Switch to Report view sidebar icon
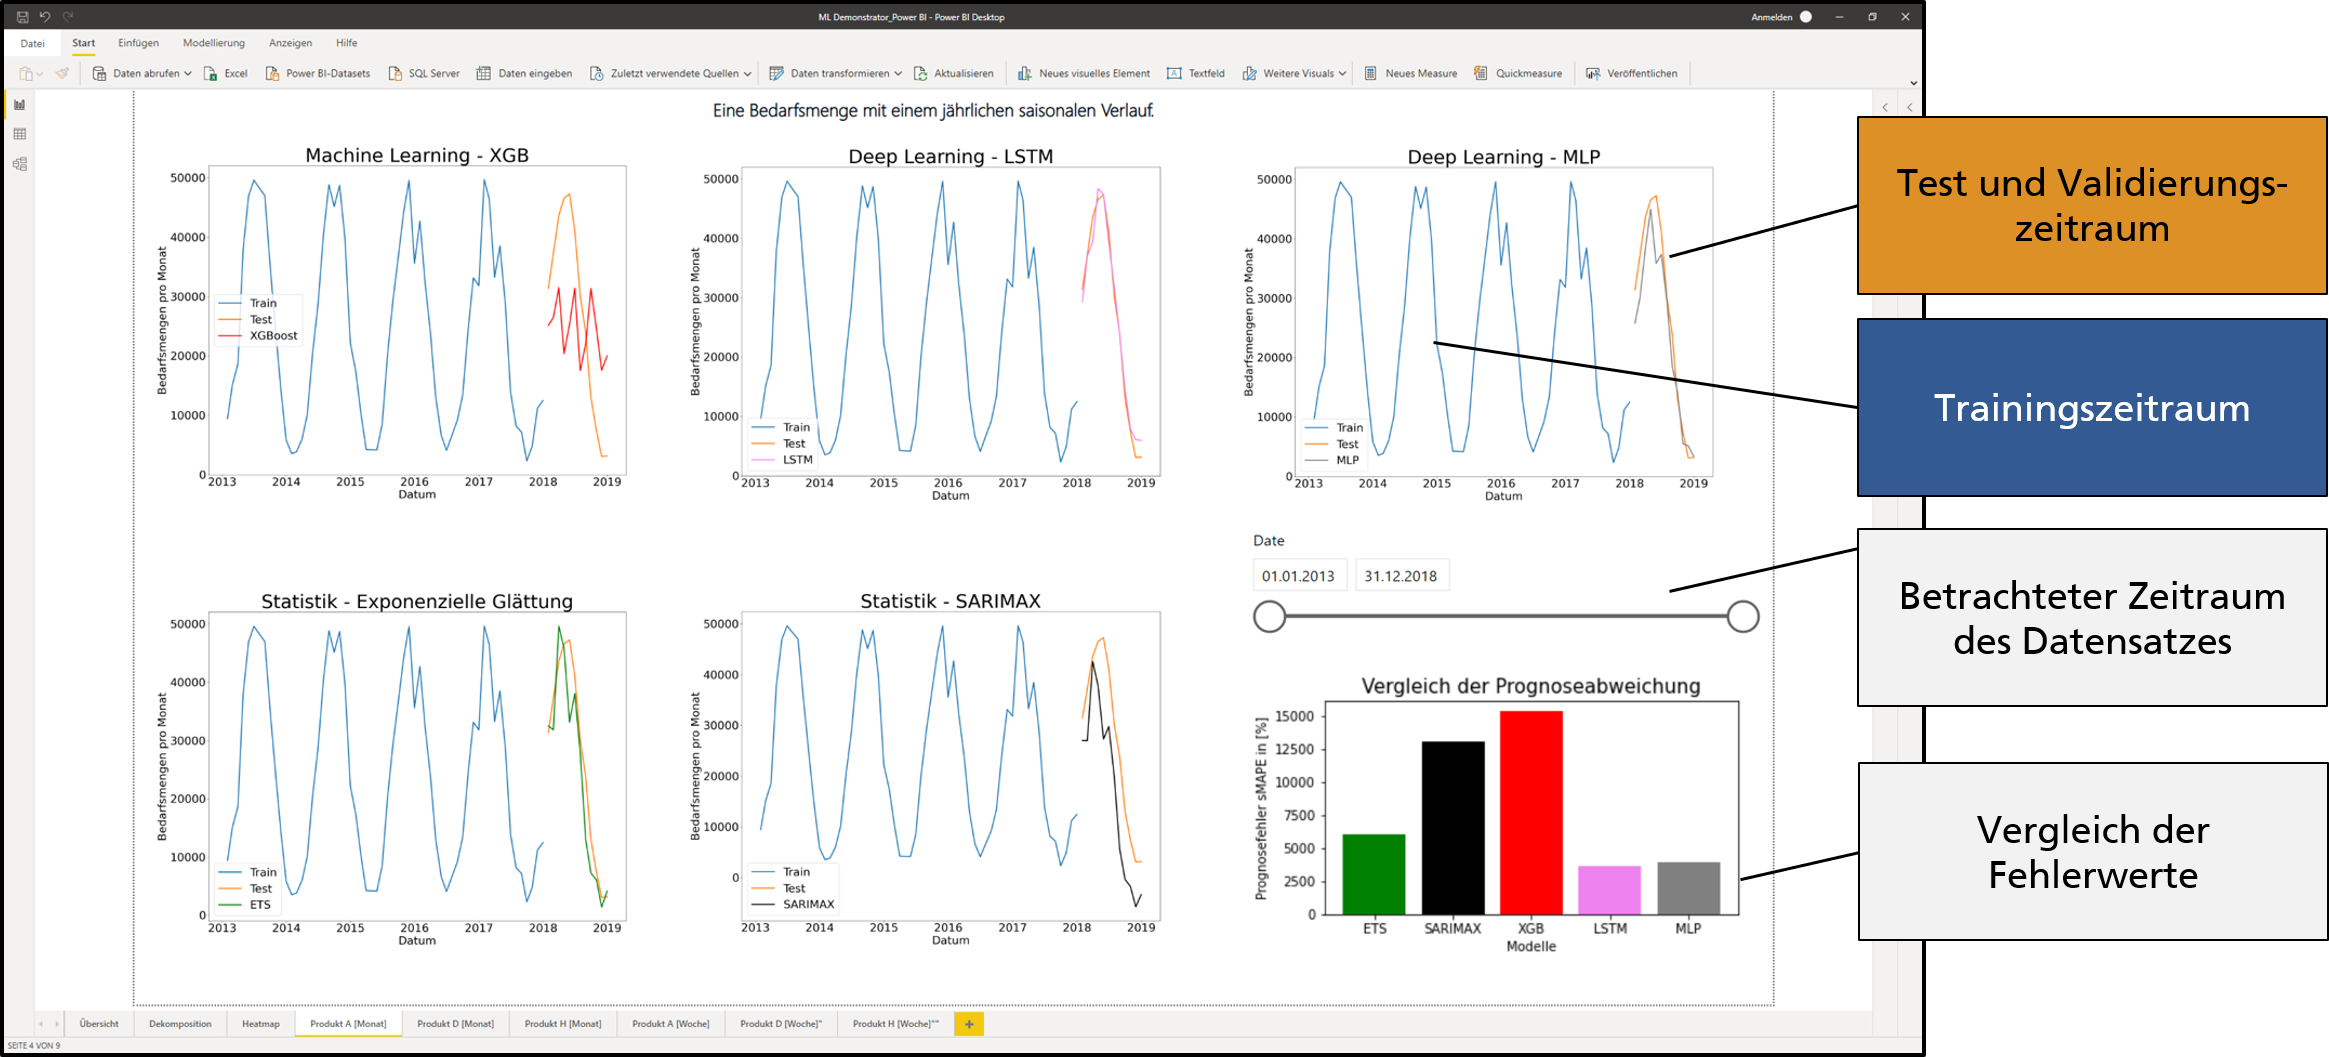Image resolution: width=2329 pixels, height=1057 pixels. pos(19,105)
